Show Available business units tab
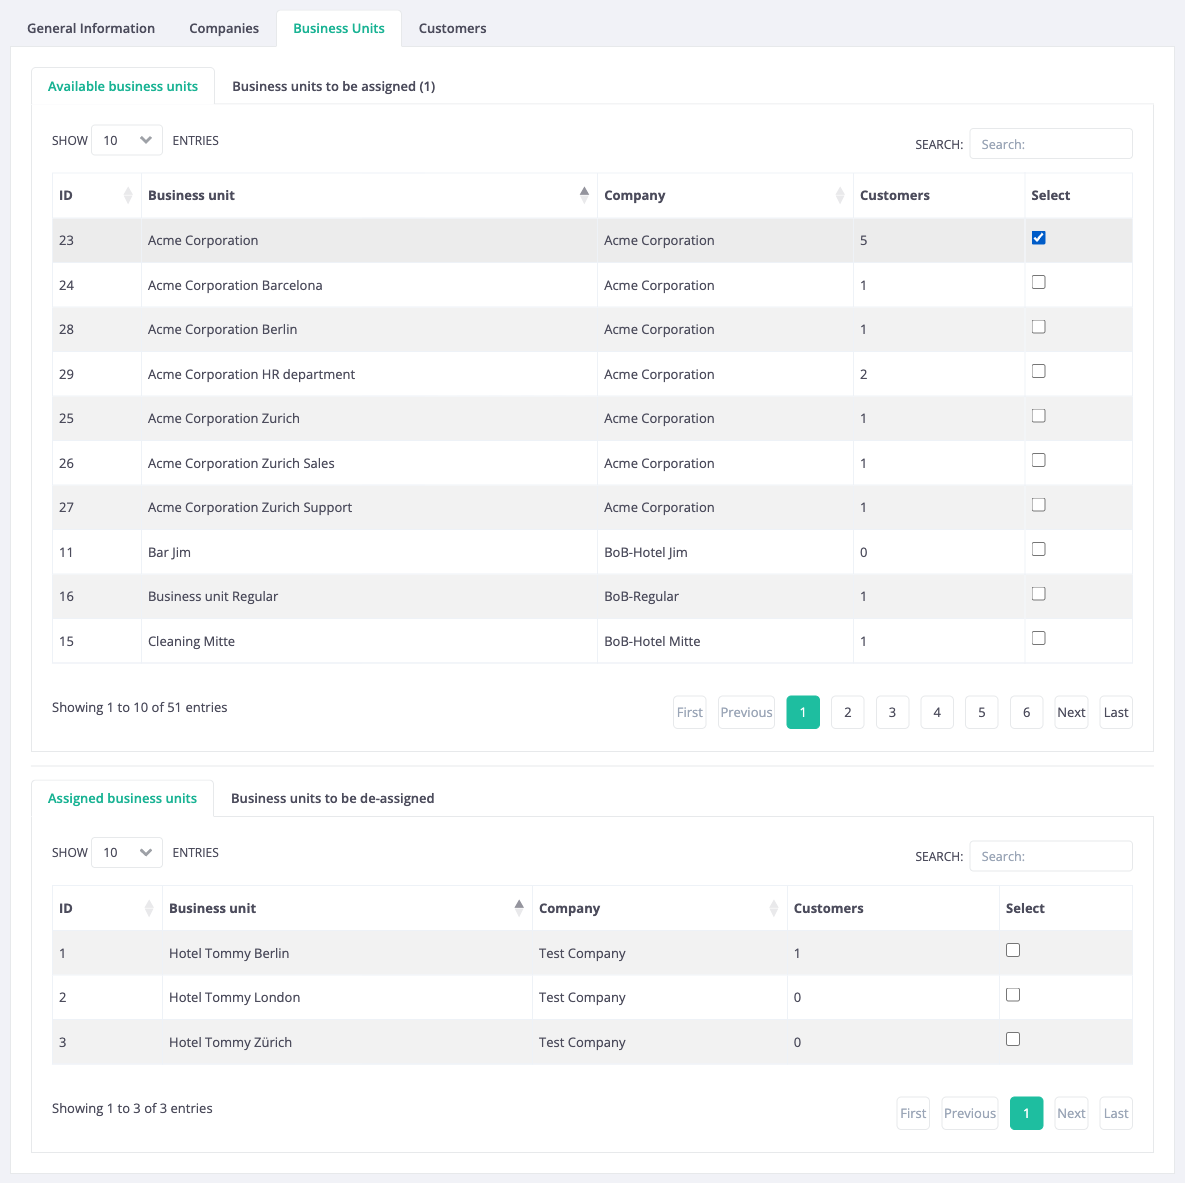The image size is (1185, 1183). (x=122, y=86)
